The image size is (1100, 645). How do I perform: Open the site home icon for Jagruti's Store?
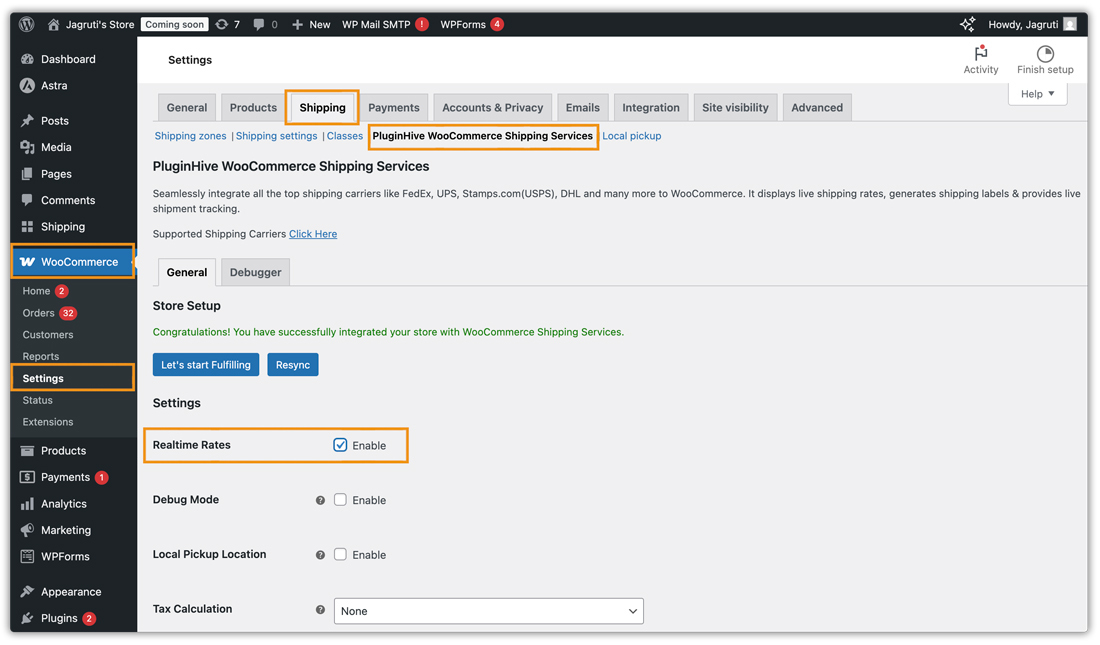53,24
